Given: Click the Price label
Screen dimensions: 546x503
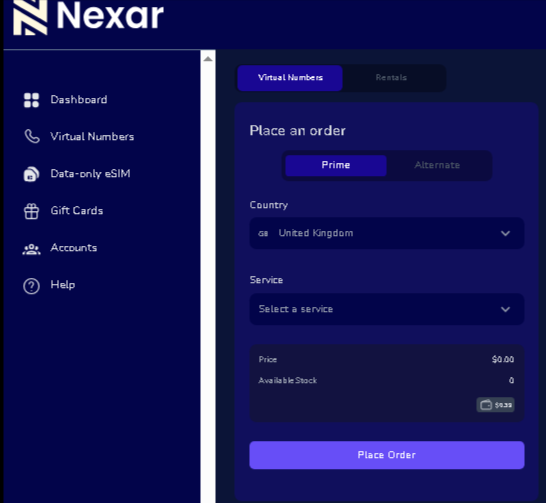Looking at the screenshot, I should (x=268, y=360).
